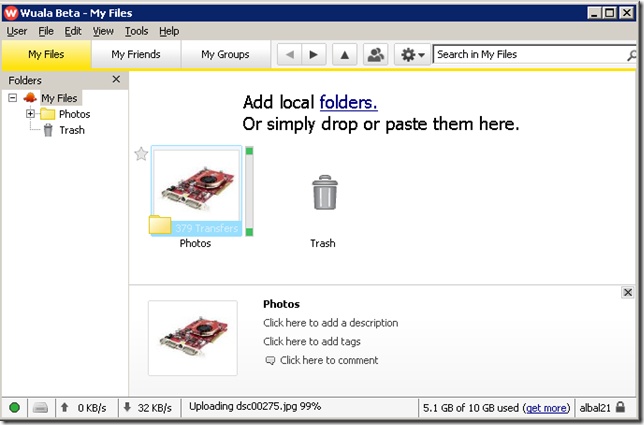Click the Trash caption under bin icon
This screenshot has width=644, height=425.
(x=323, y=244)
